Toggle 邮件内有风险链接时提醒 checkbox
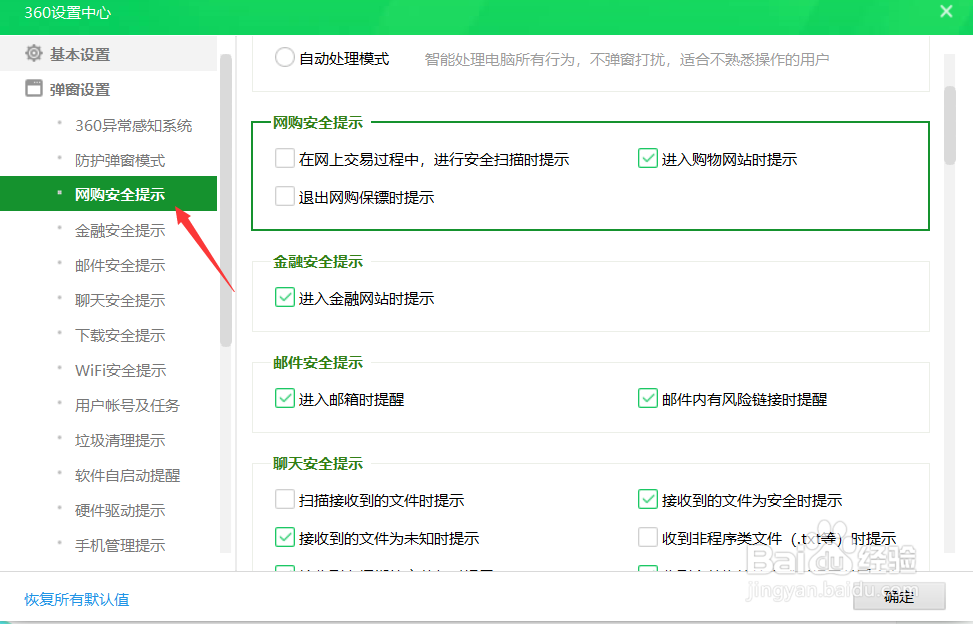 (648, 399)
